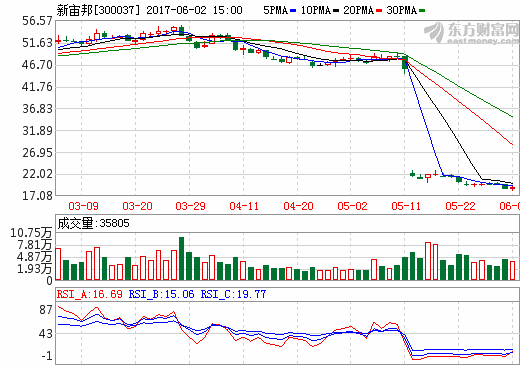Click the 17.08 price axis label
520x365 pixels.
pos(37,196)
